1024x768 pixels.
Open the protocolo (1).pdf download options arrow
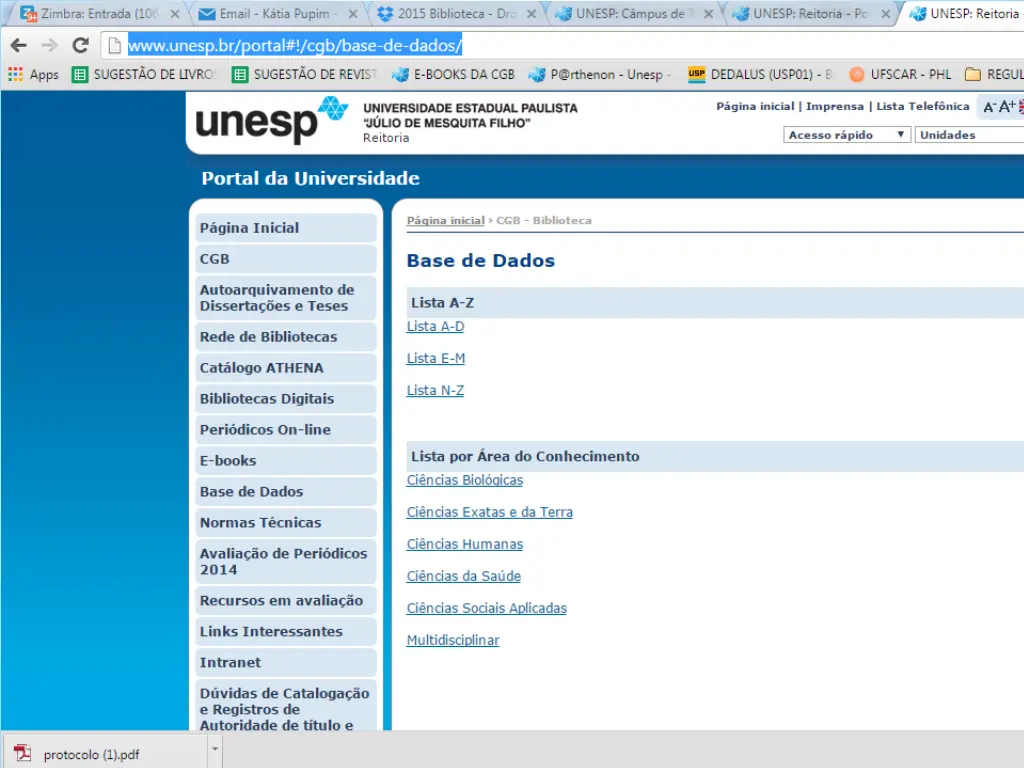tap(214, 748)
